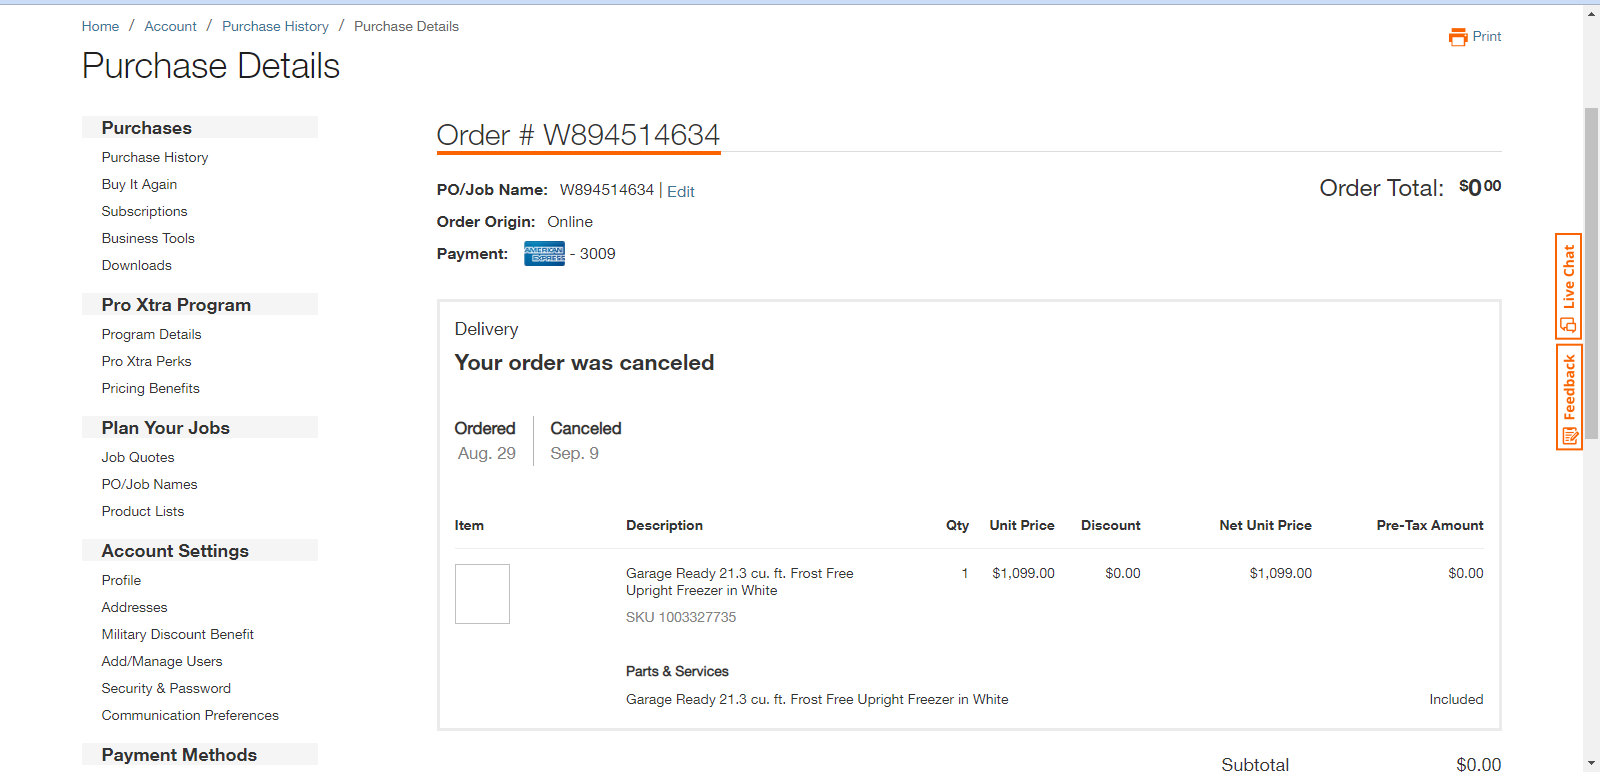Open Communication Preferences
The height and width of the screenshot is (772, 1600).
coord(190,715)
